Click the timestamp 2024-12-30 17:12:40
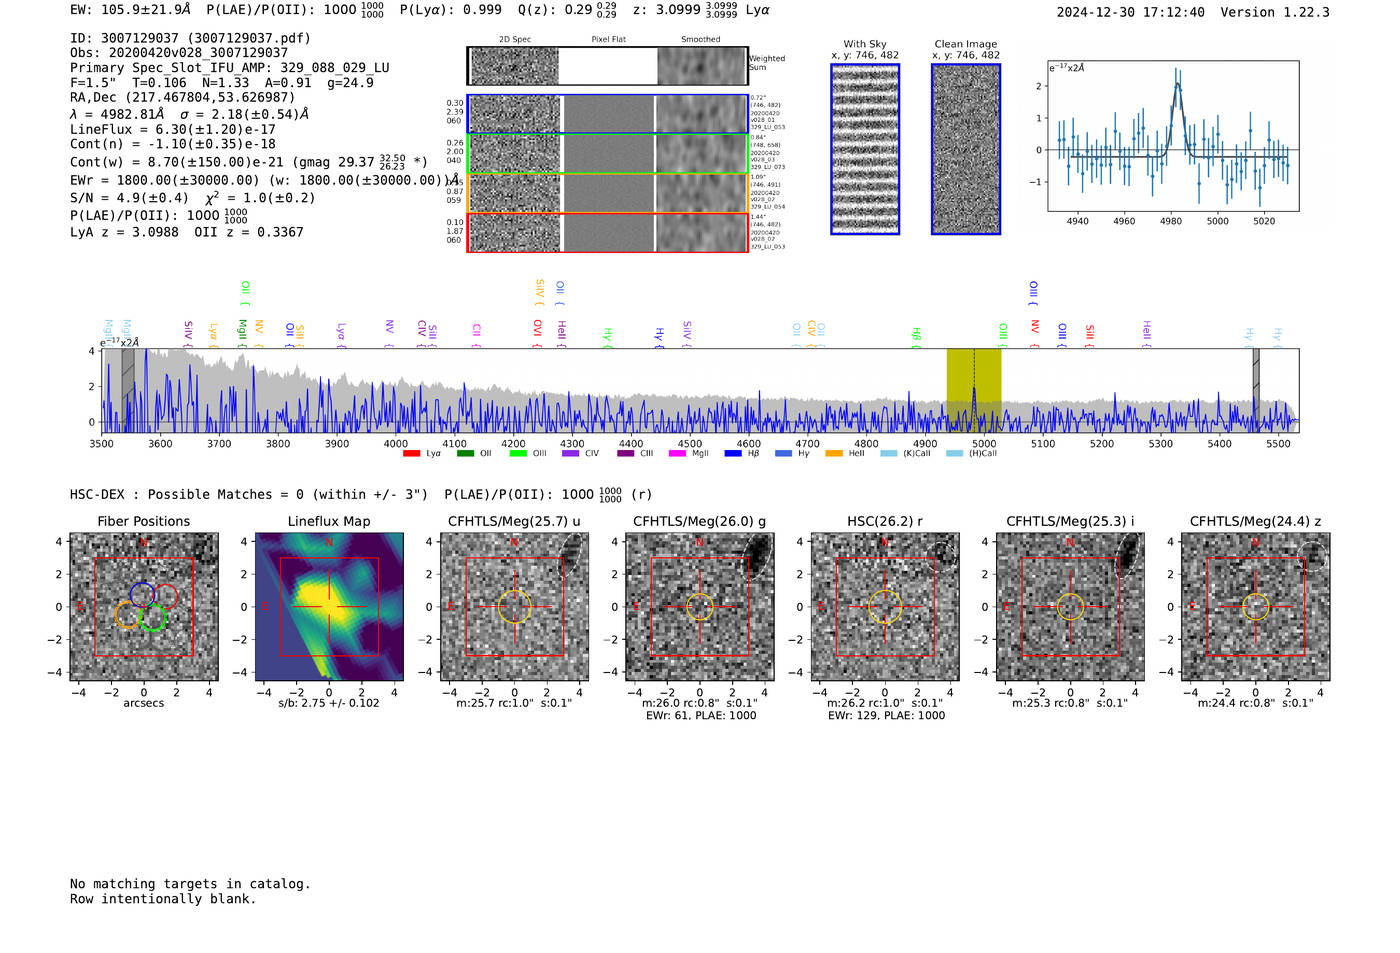1400x953 pixels. pyautogui.click(x=1131, y=13)
